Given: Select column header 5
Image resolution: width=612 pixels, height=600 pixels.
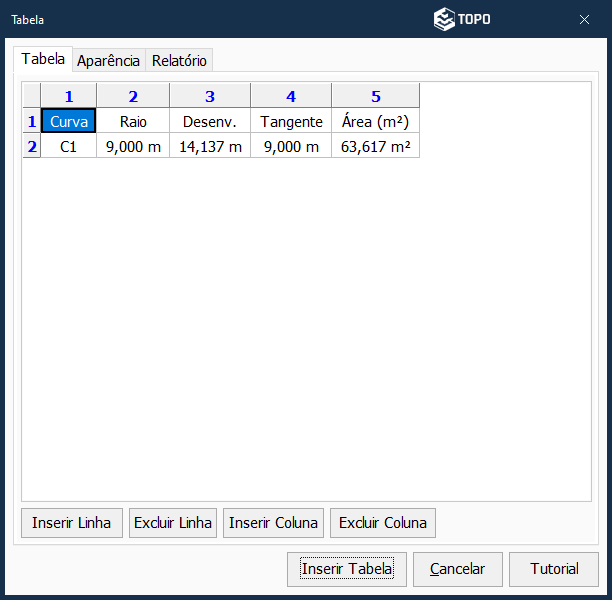Looking at the screenshot, I should (376, 96).
